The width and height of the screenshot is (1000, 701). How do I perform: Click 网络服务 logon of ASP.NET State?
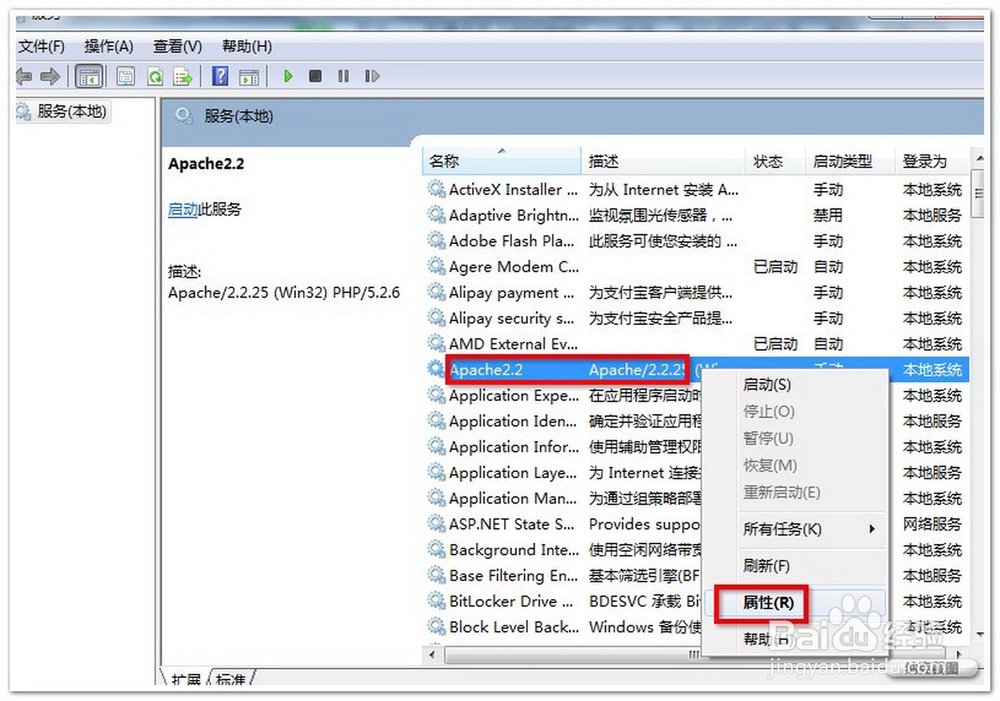point(932,524)
